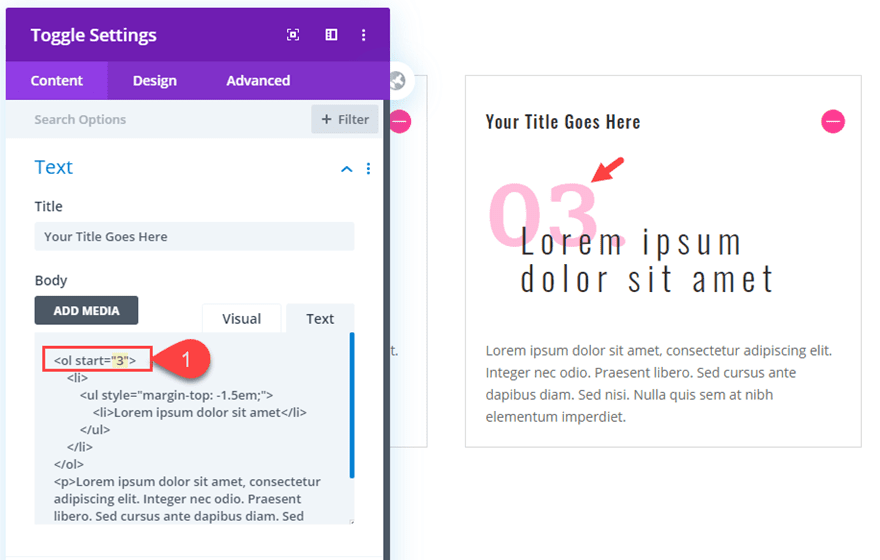Click the Lorem ipsum dolor sit amet heading in preview
This screenshot has width=880, height=560.
tap(647, 261)
